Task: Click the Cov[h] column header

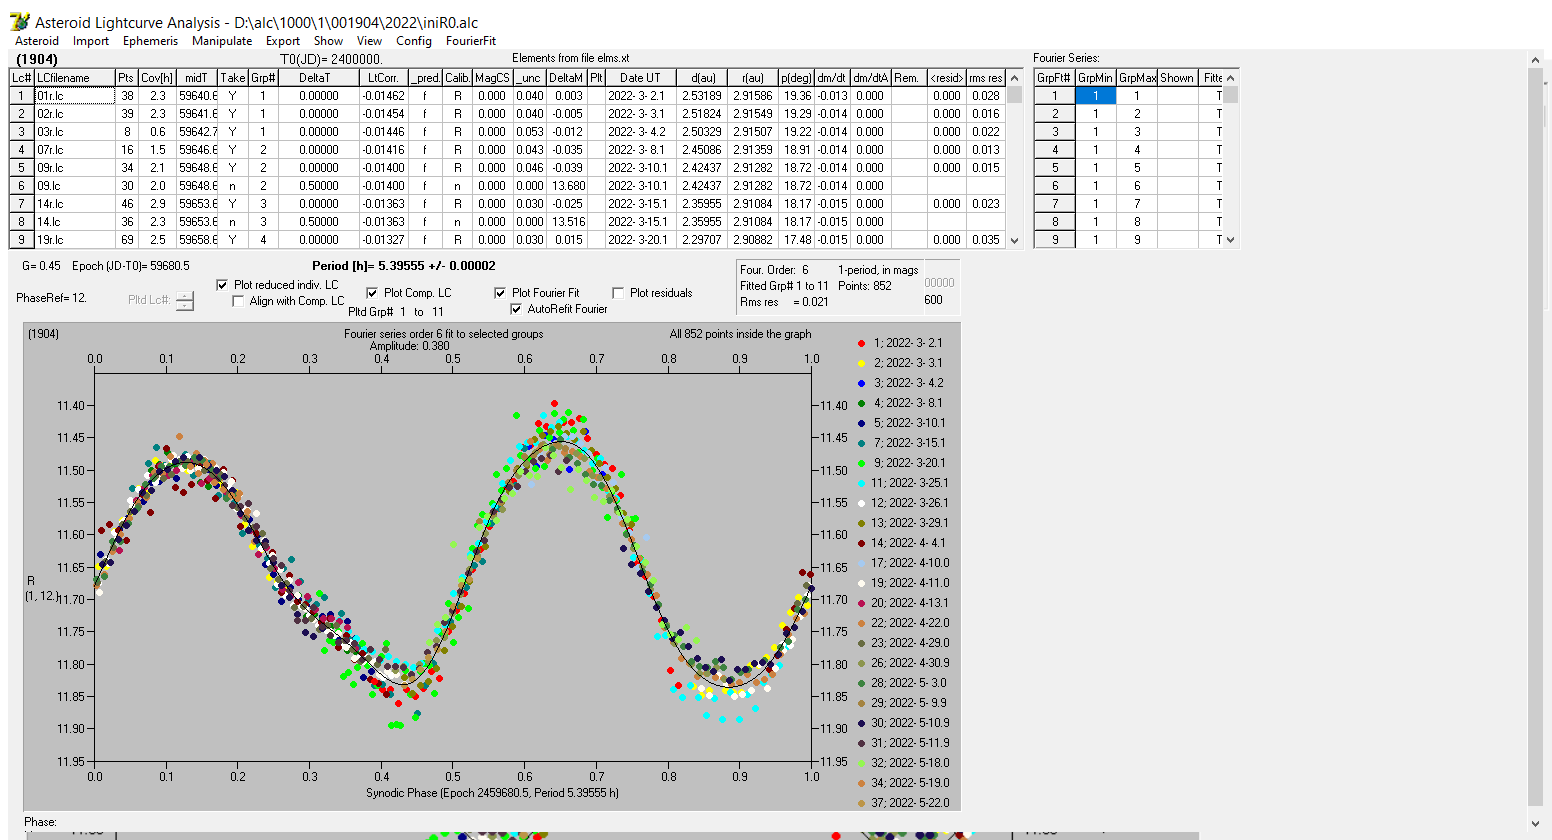Action: pyautogui.click(x=157, y=78)
